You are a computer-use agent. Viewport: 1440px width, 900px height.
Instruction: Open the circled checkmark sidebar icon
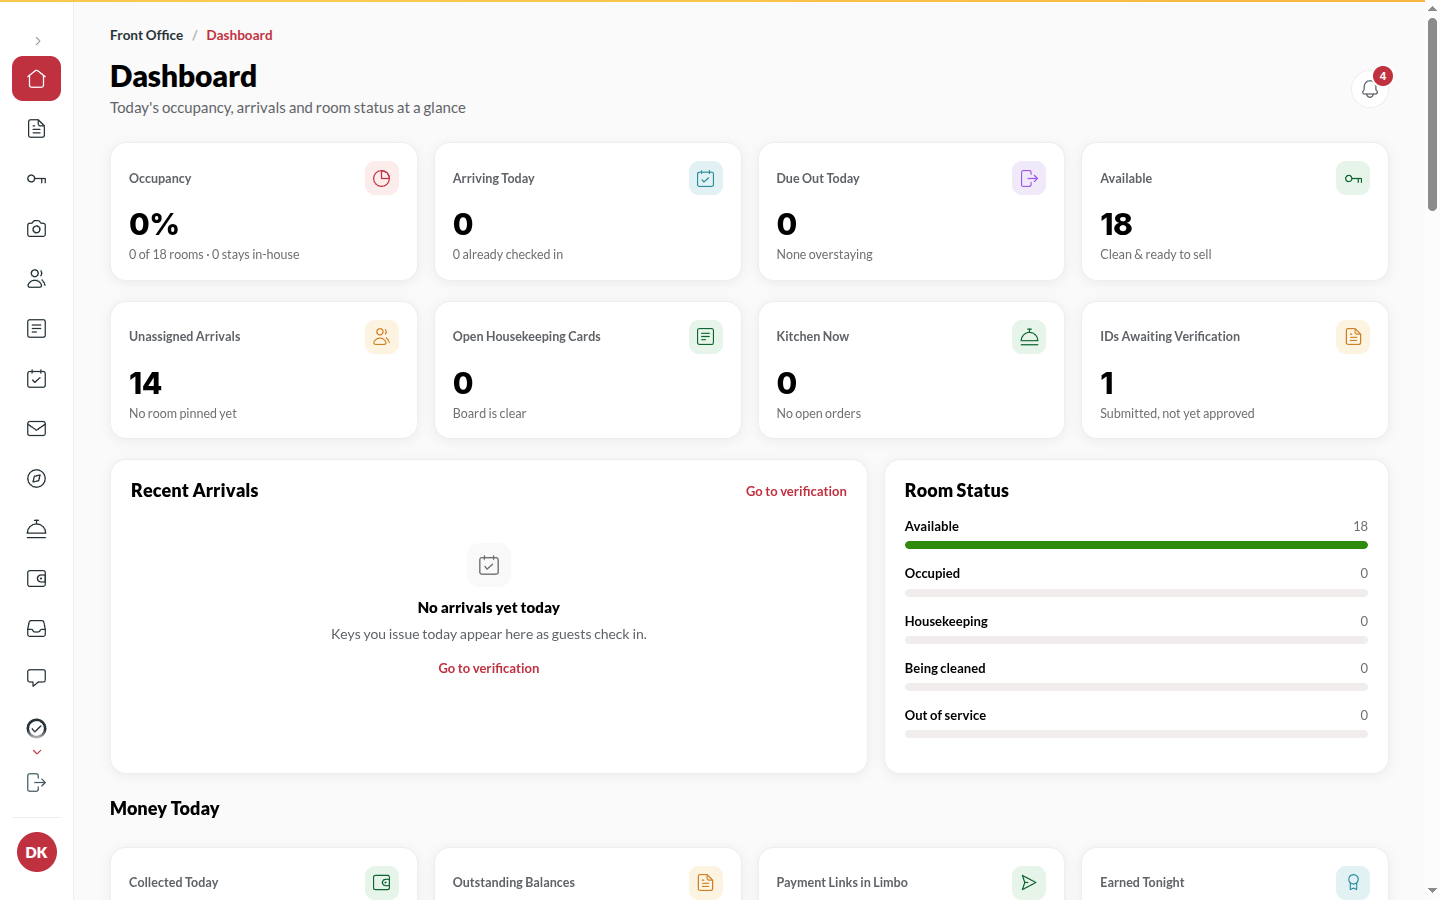pyautogui.click(x=36, y=728)
